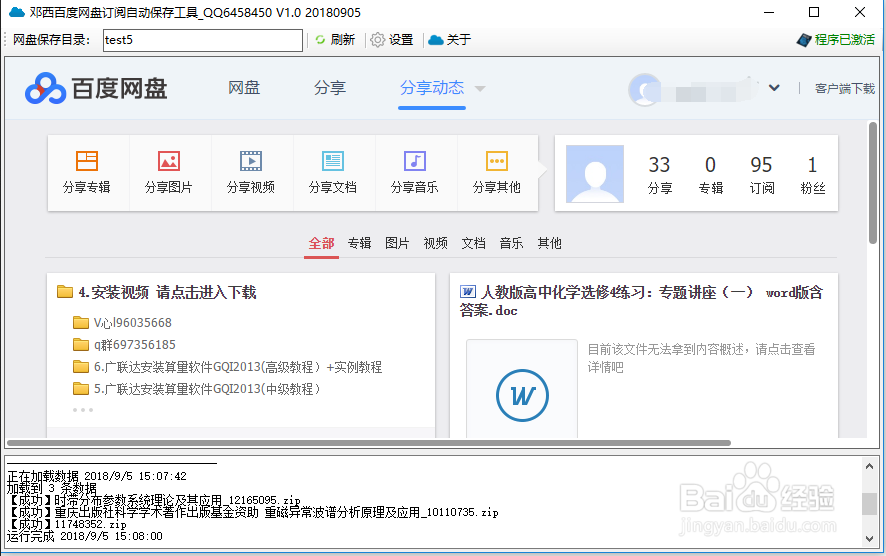Image resolution: width=886 pixels, height=556 pixels.
Task: Open 人教版高中化学选修4练习 document title
Action: coord(641,301)
